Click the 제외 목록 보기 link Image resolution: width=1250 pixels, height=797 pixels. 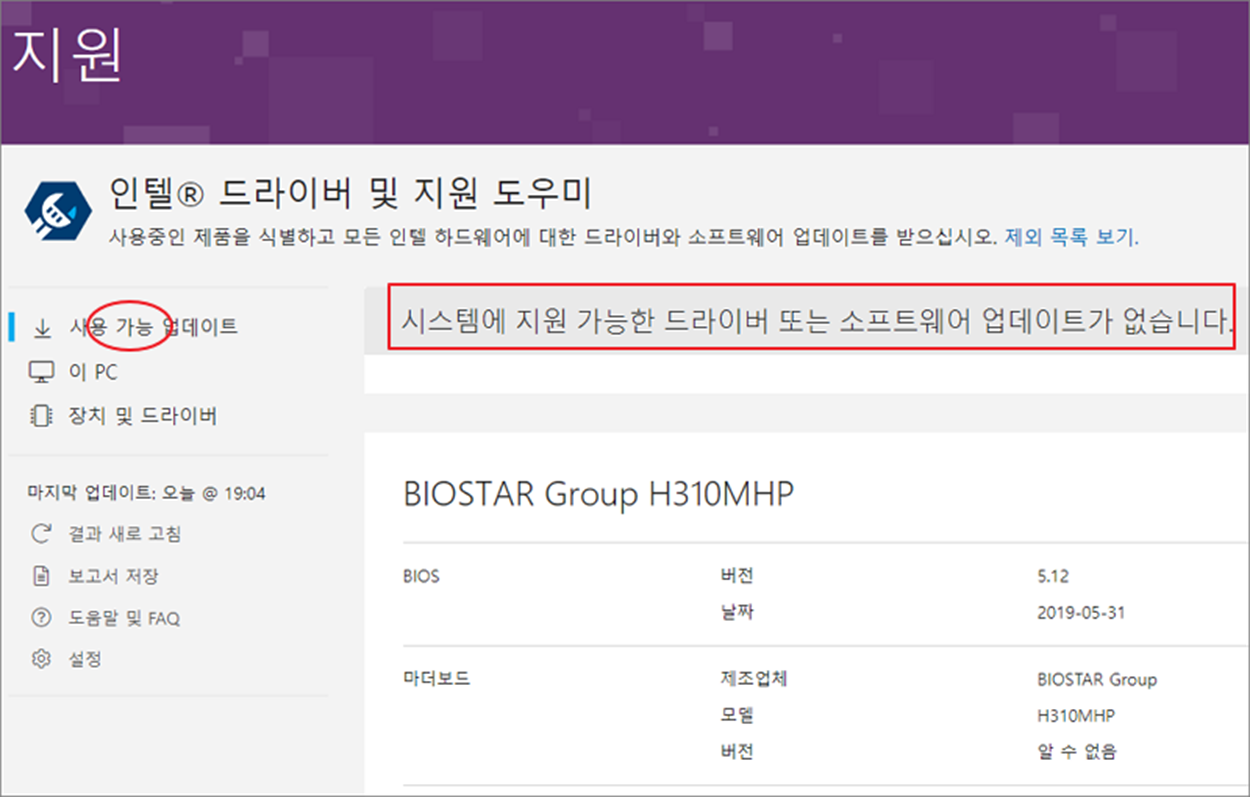point(1071,238)
